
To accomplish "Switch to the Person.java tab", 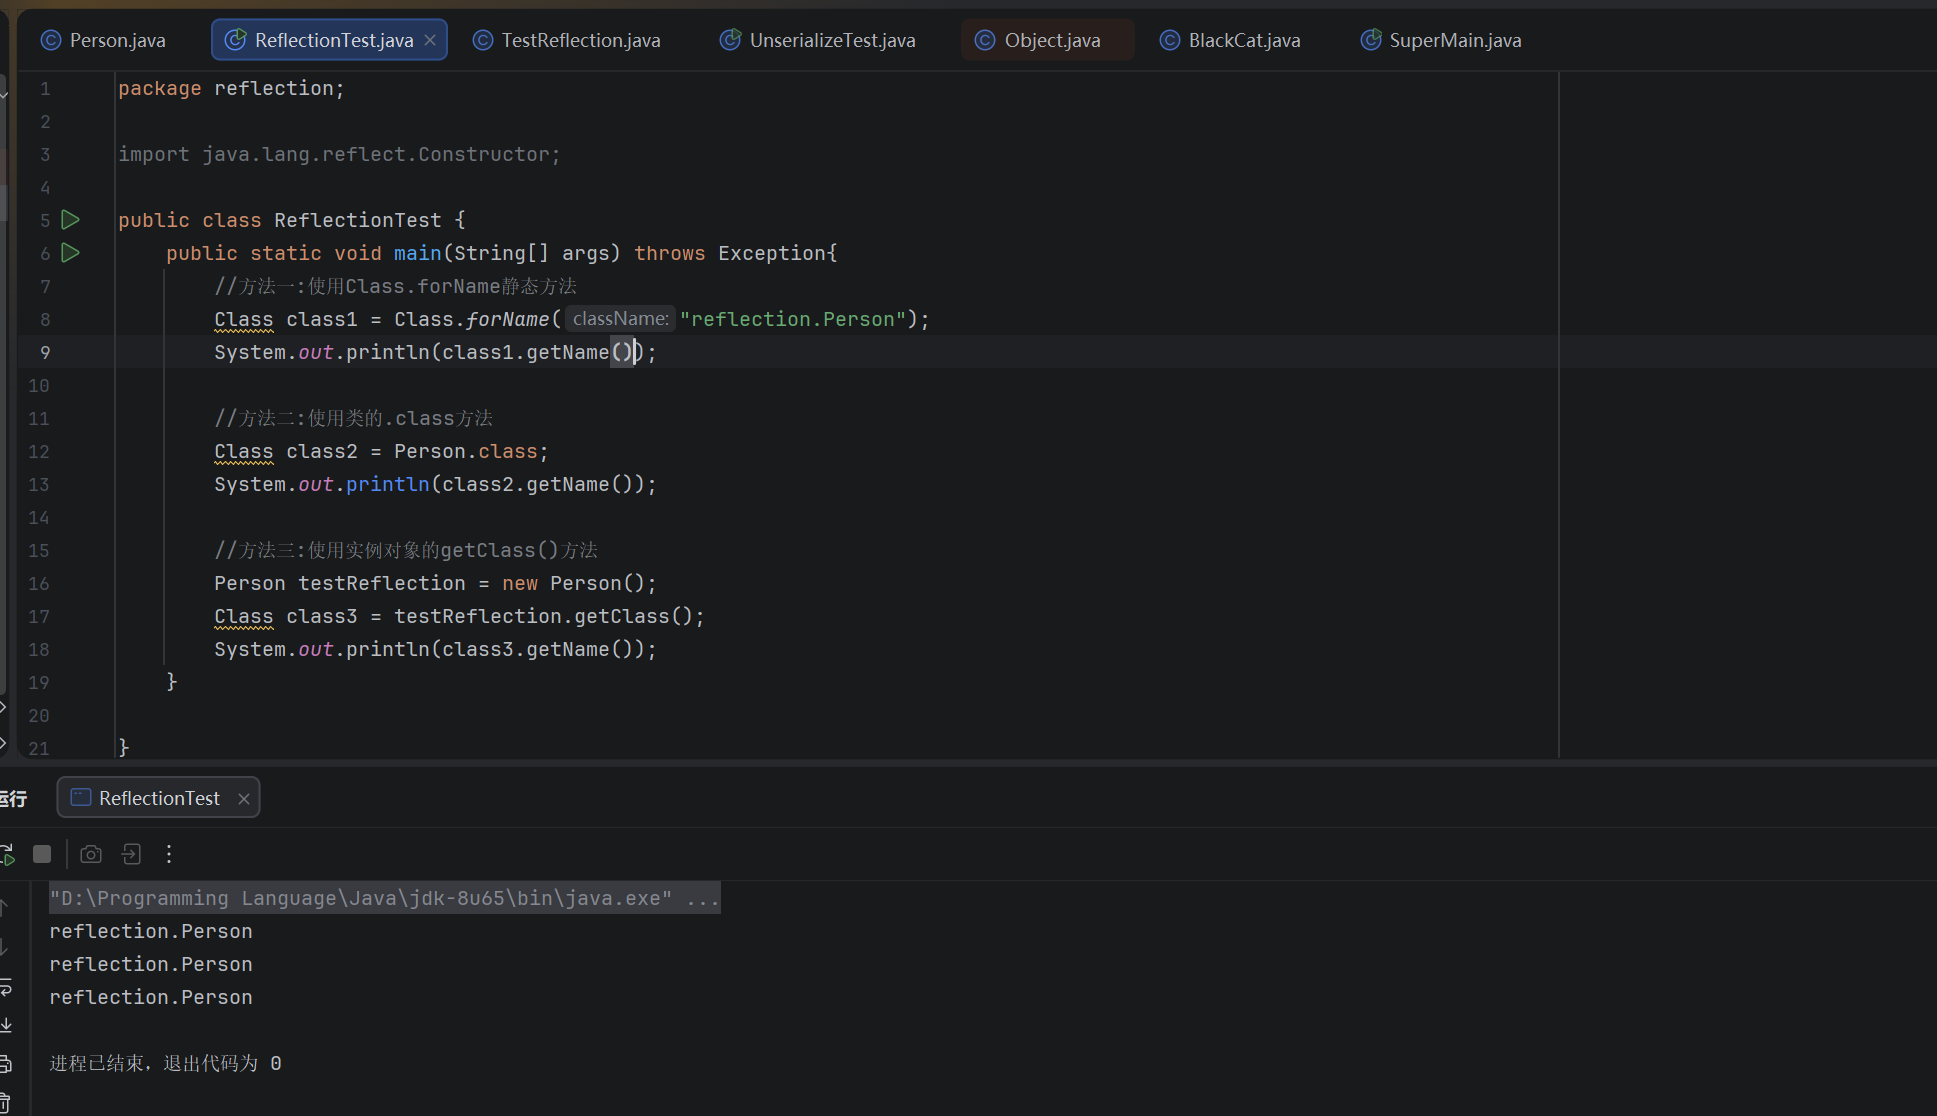I will coord(103,40).
